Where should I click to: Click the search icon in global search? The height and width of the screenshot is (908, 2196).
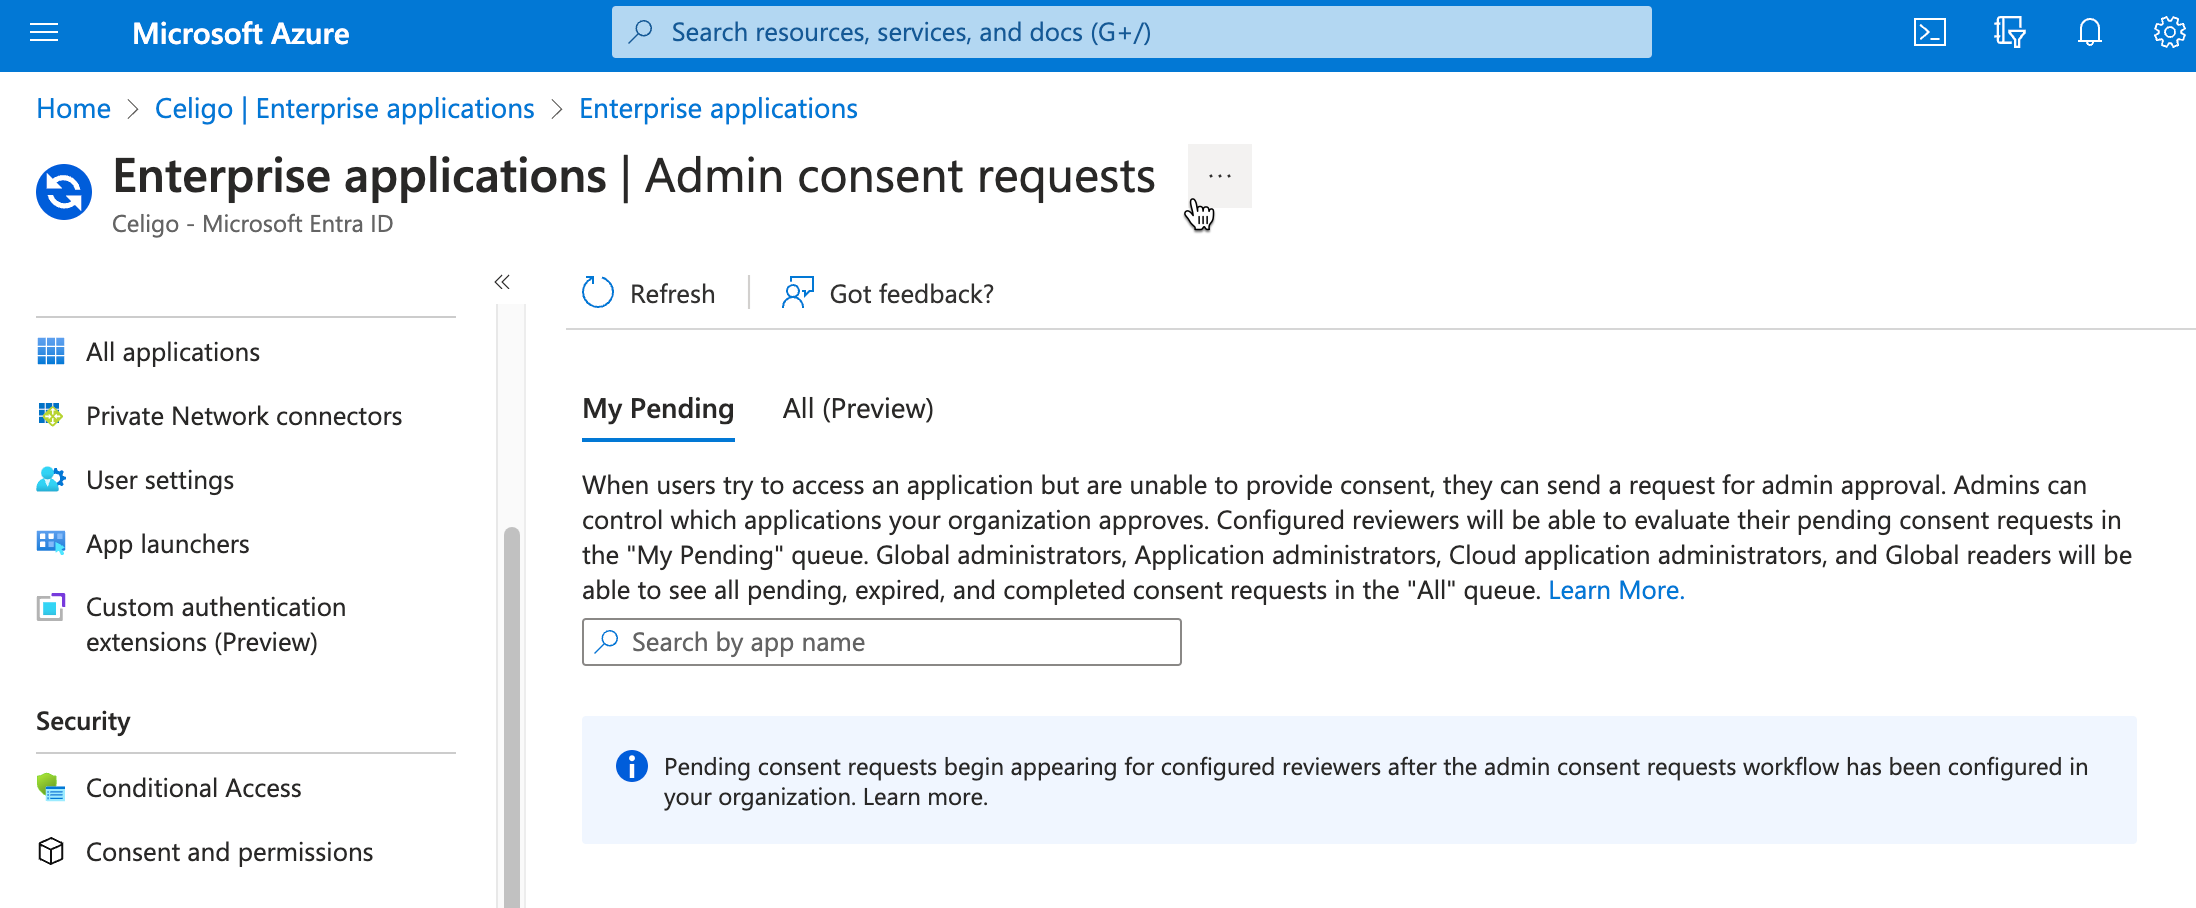point(640,32)
